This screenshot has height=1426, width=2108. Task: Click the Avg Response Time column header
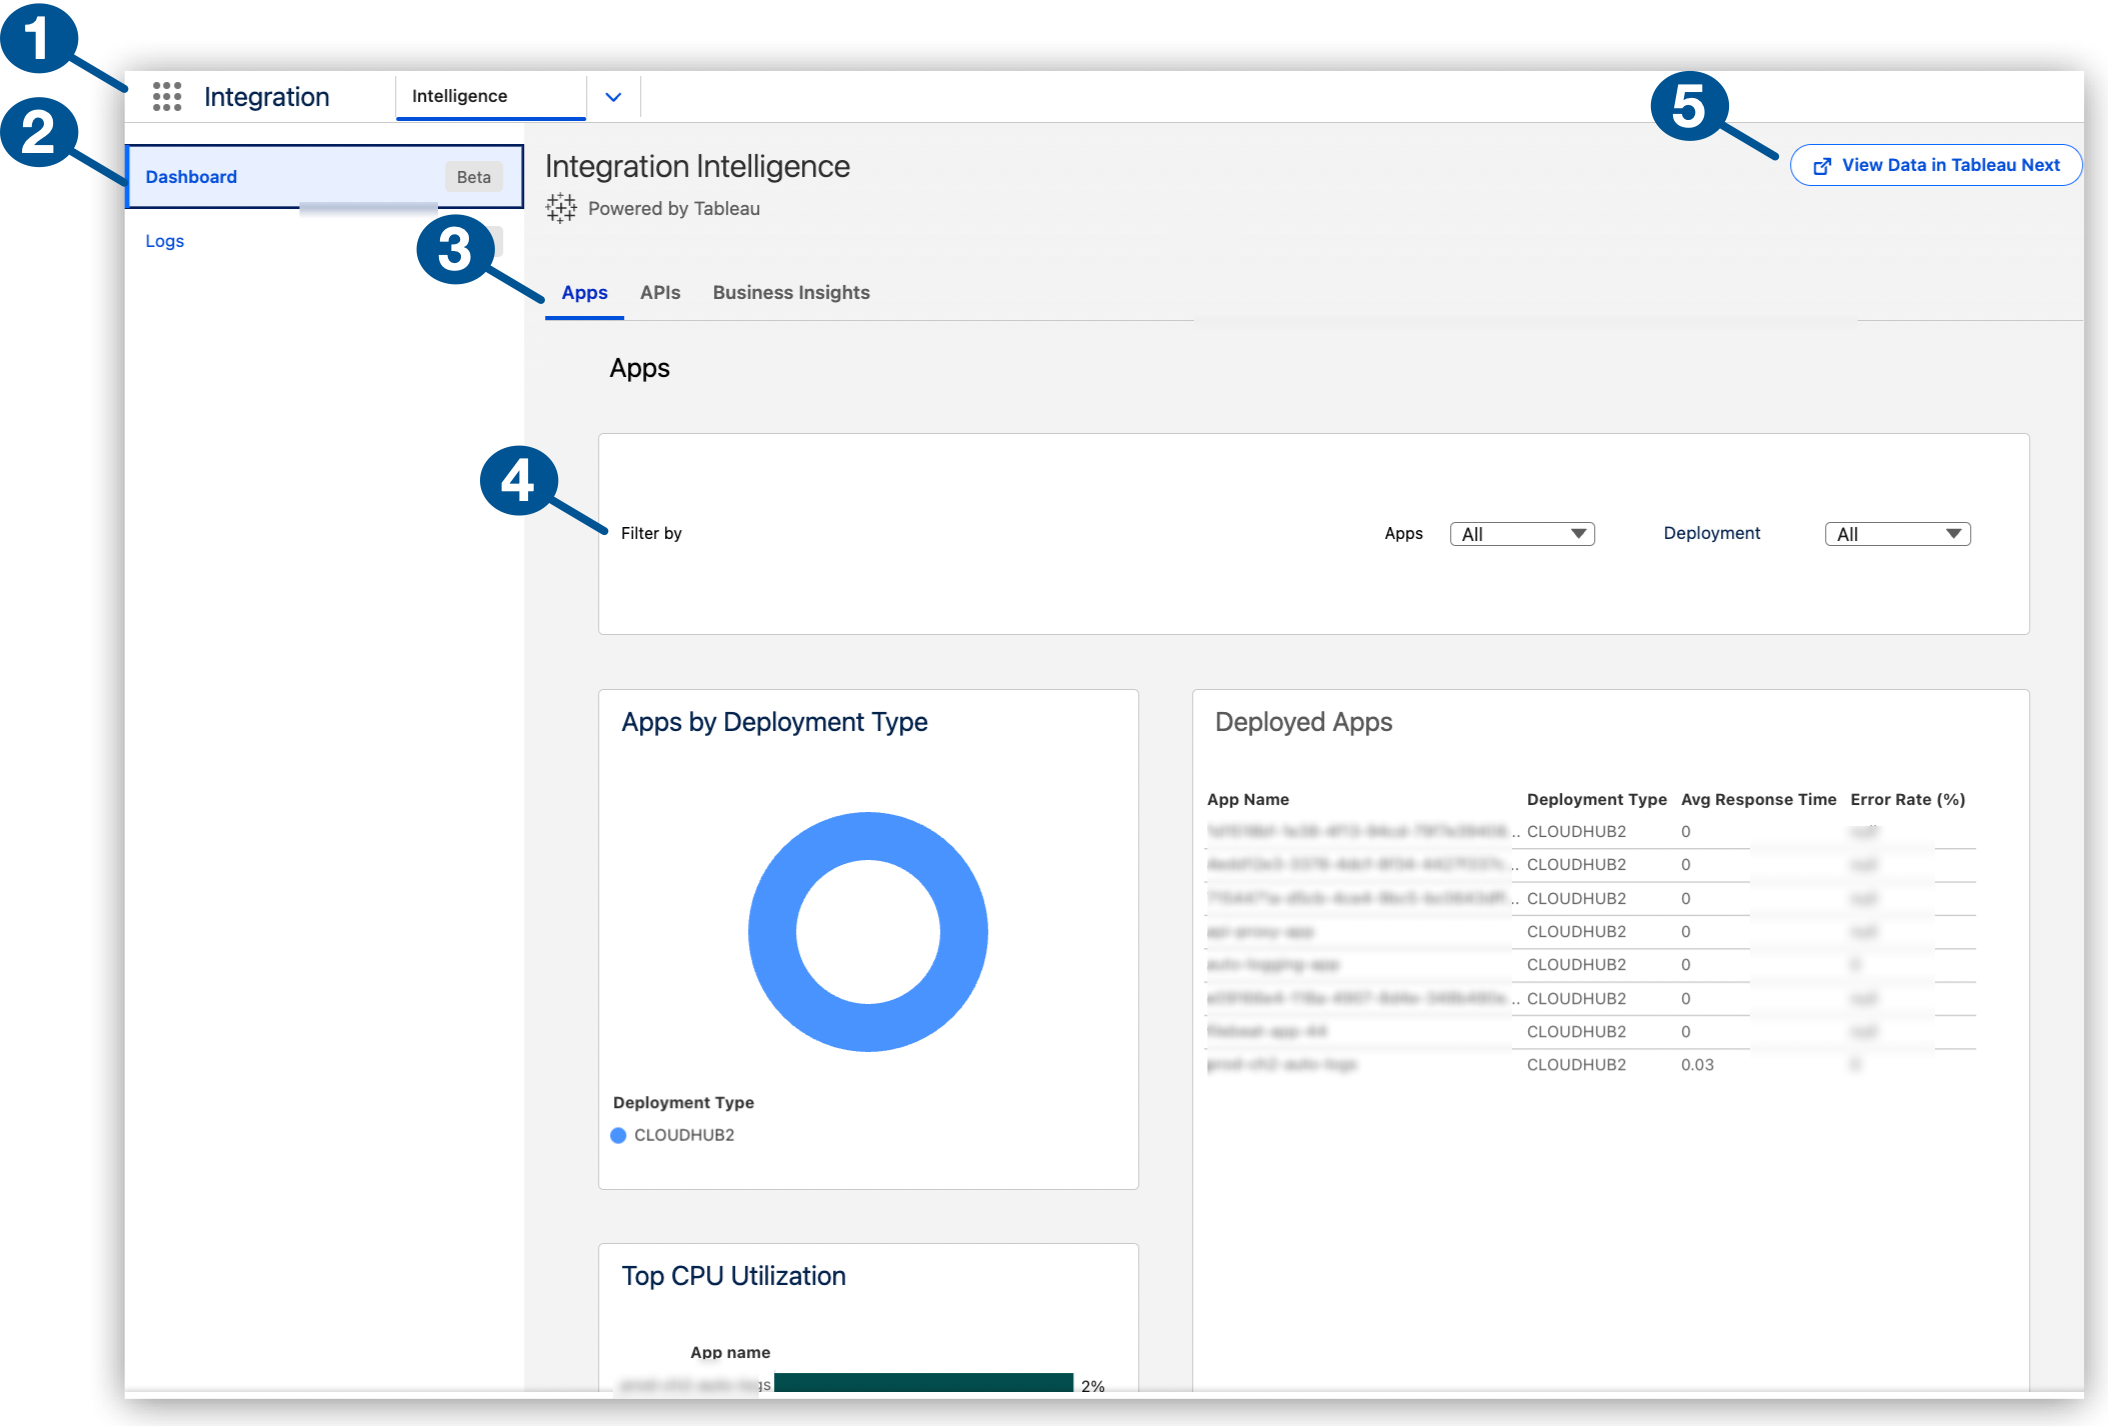(1758, 799)
